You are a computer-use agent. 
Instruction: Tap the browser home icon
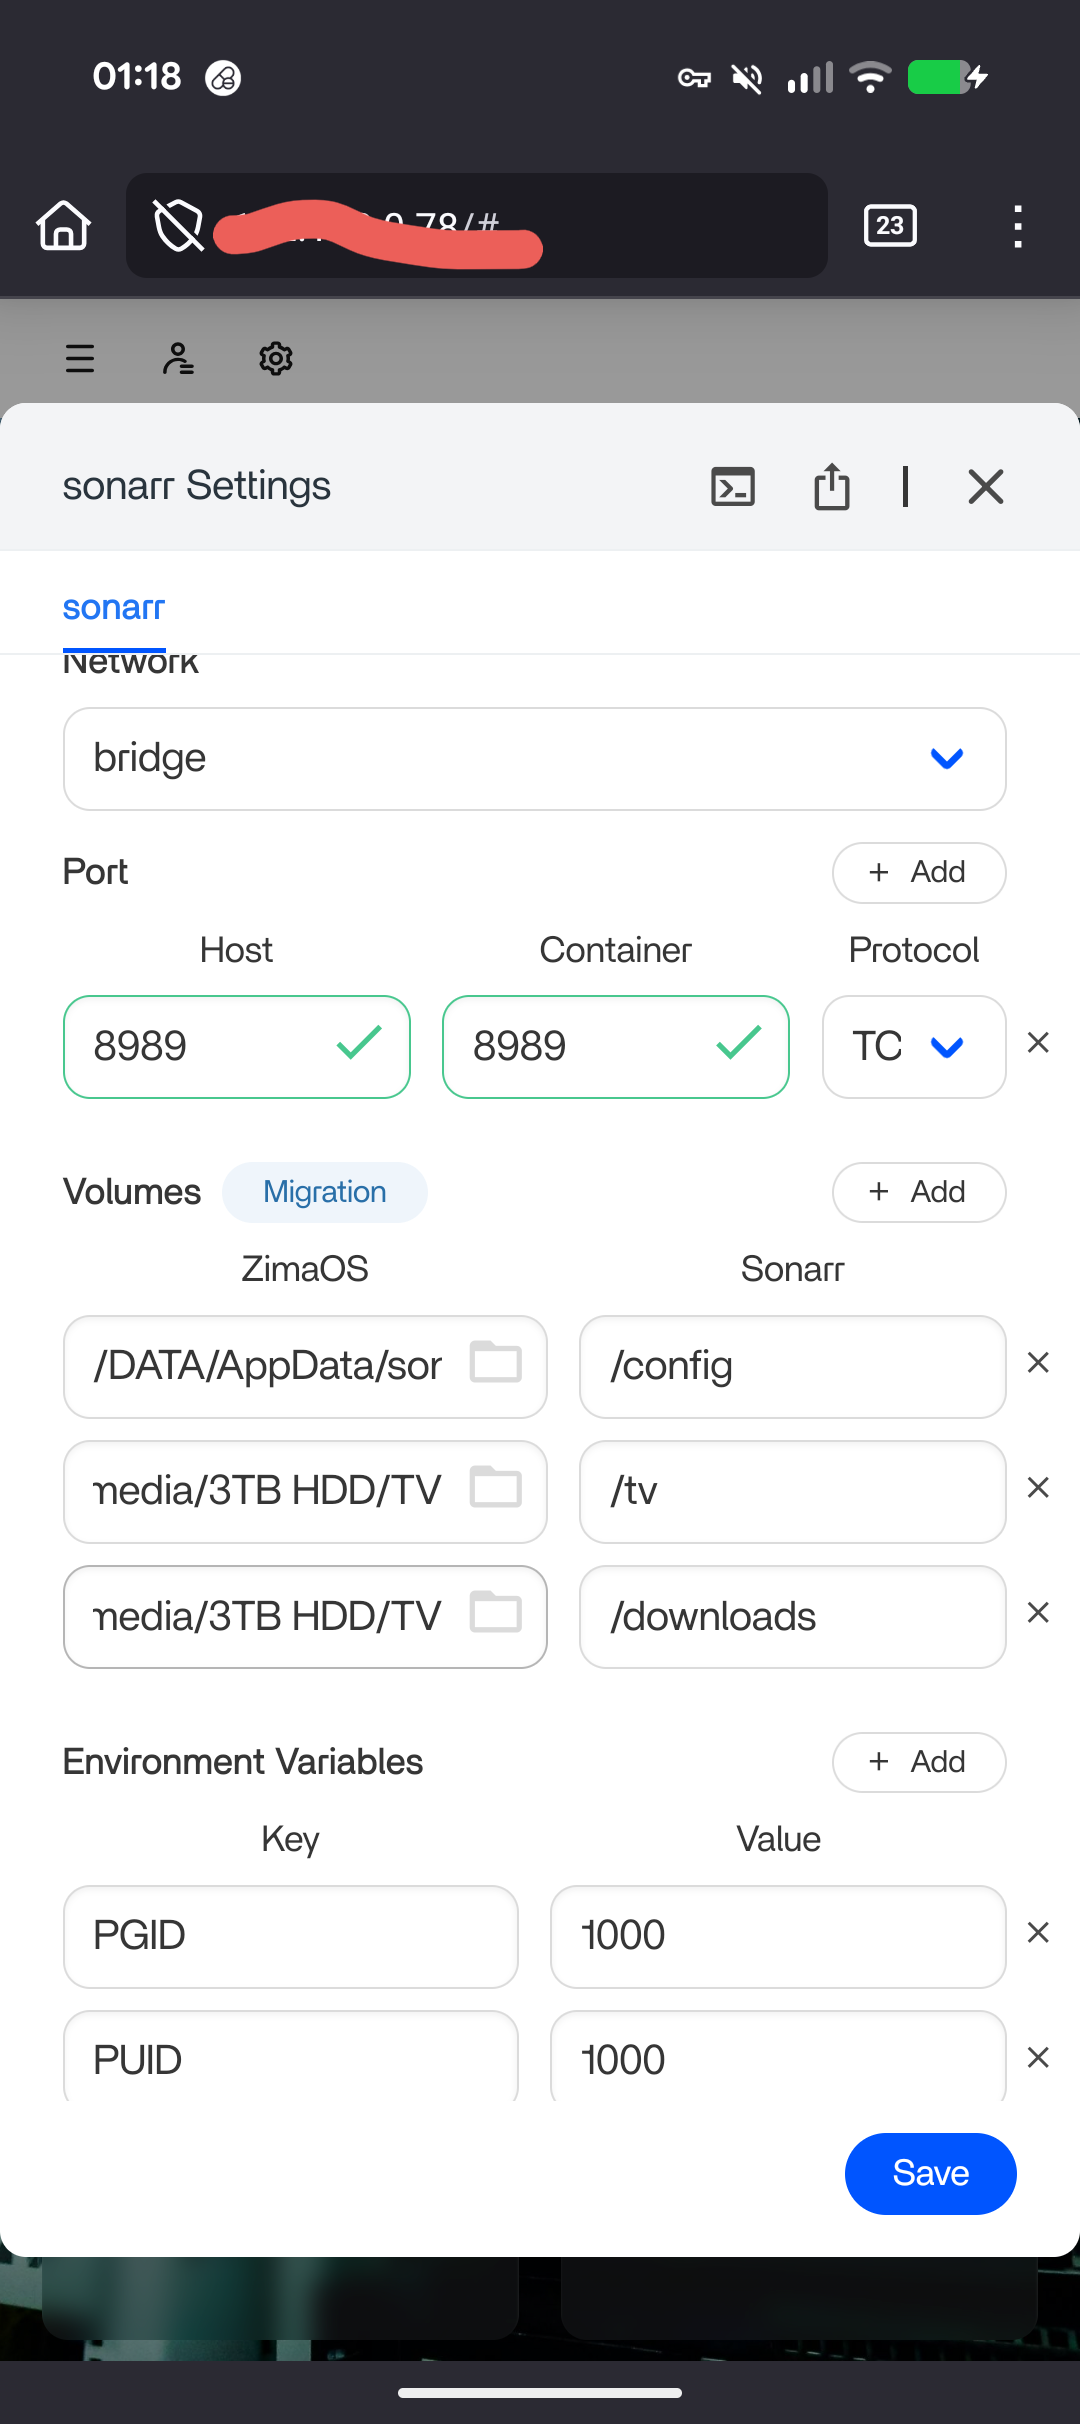[64, 226]
